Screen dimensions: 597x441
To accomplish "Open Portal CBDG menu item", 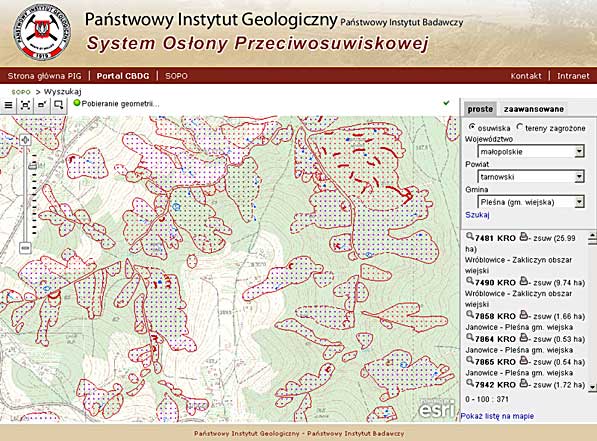I will click(x=123, y=76).
